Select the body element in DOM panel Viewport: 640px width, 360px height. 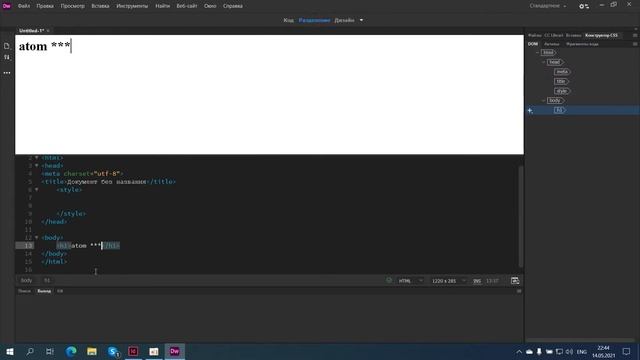click(x=555, y=100)
